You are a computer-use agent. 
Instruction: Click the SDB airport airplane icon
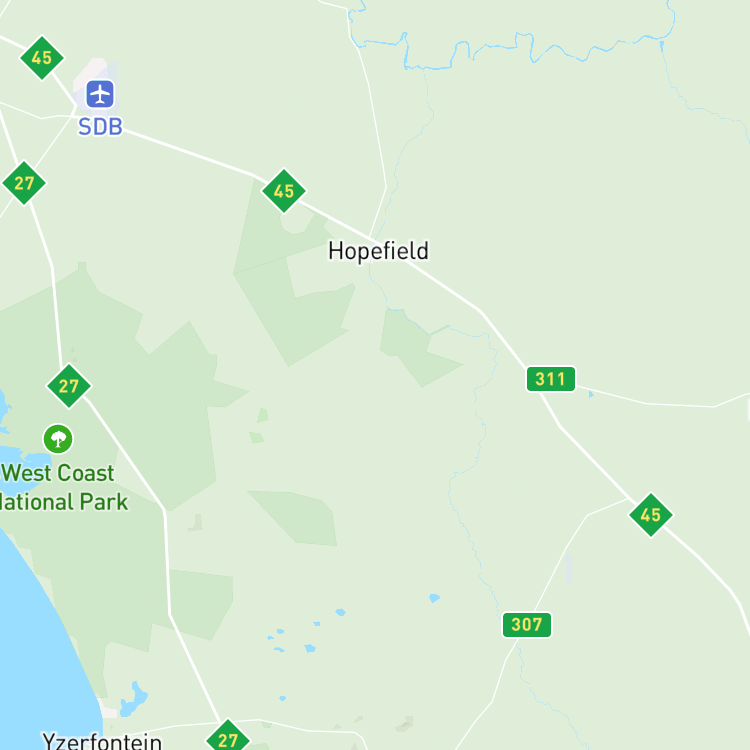(x=100, y=94)
